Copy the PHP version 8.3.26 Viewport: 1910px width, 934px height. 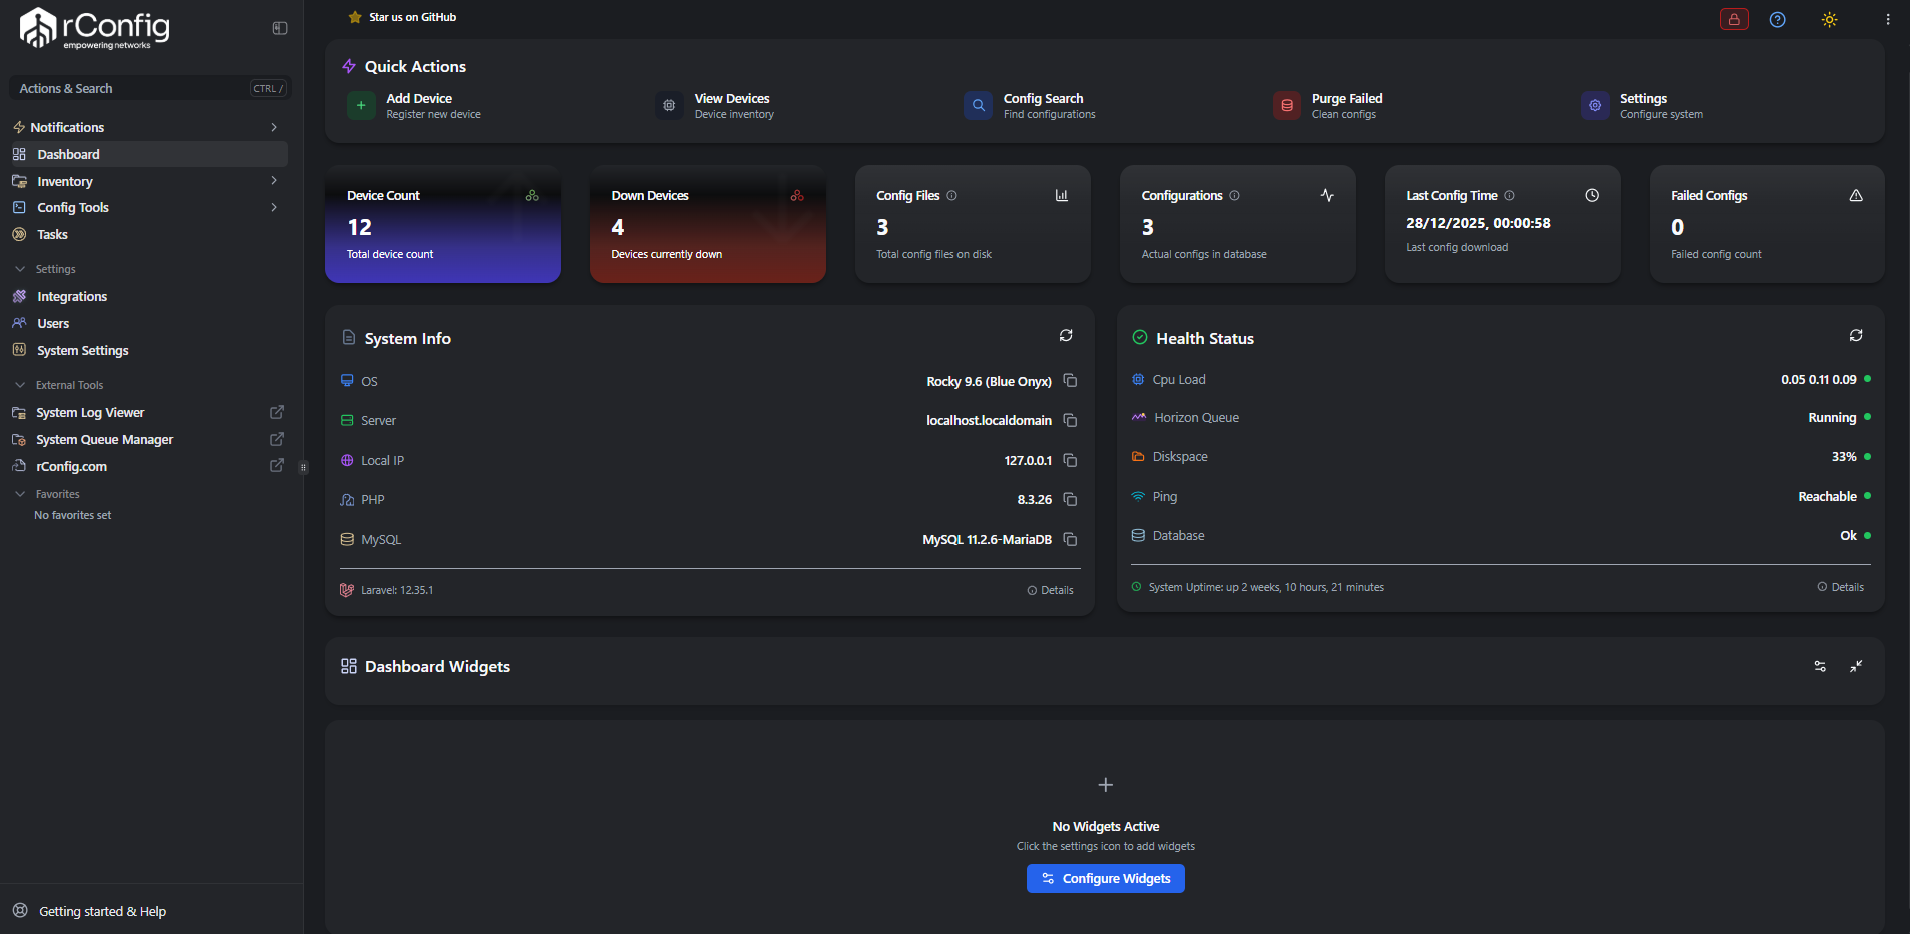coord(1070,499)
